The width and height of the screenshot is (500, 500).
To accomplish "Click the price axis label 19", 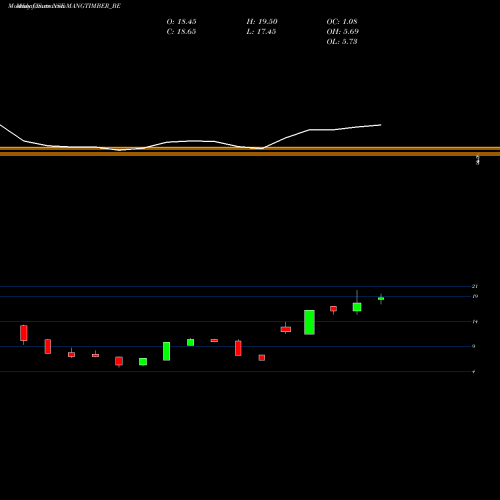I will pos(475,296).
